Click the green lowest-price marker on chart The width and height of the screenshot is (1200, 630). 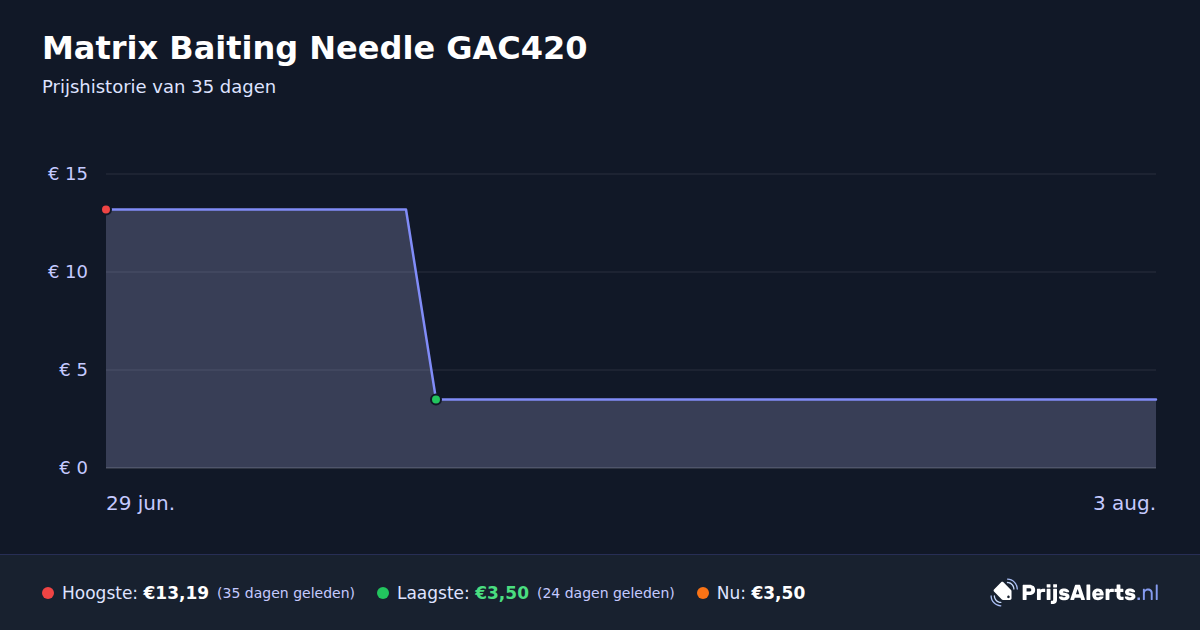coord(436,400)
